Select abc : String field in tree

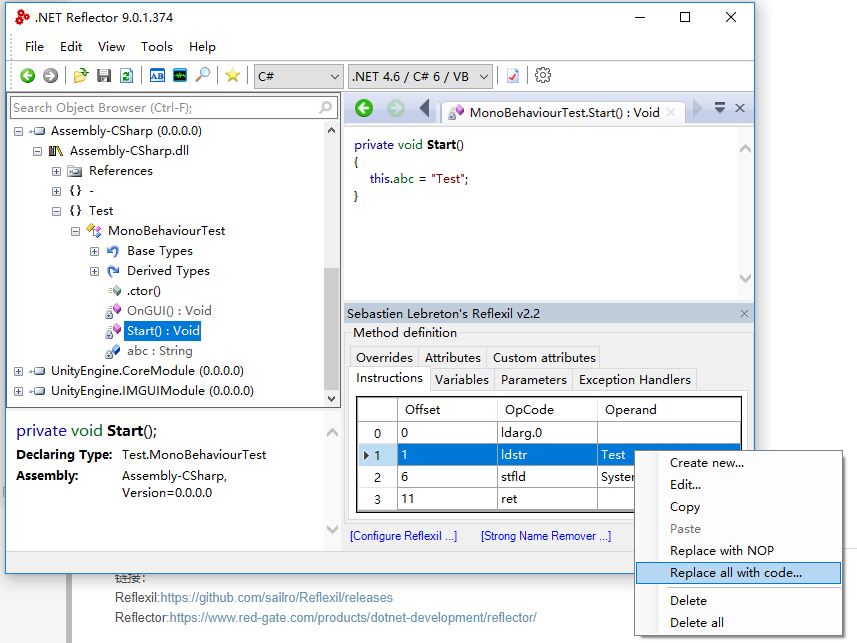[x=160, y=351]
